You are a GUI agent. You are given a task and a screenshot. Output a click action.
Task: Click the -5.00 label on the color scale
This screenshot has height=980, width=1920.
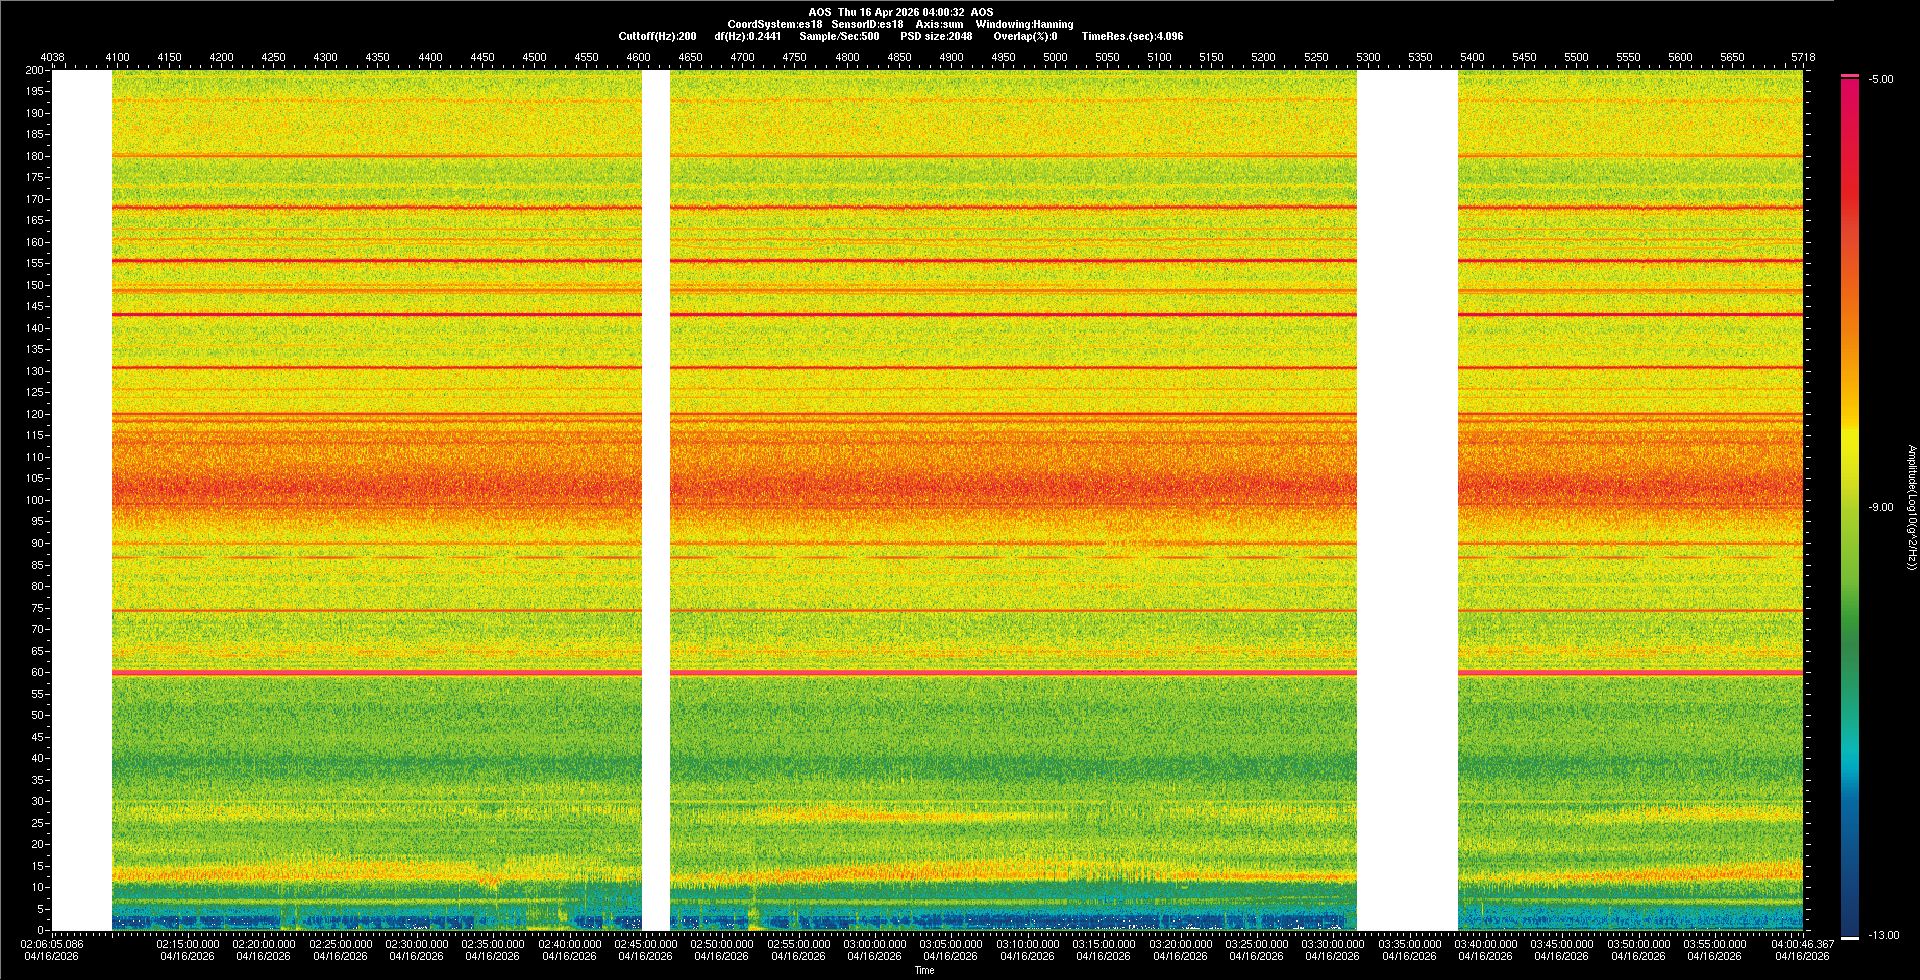[x=1881, y=80]
